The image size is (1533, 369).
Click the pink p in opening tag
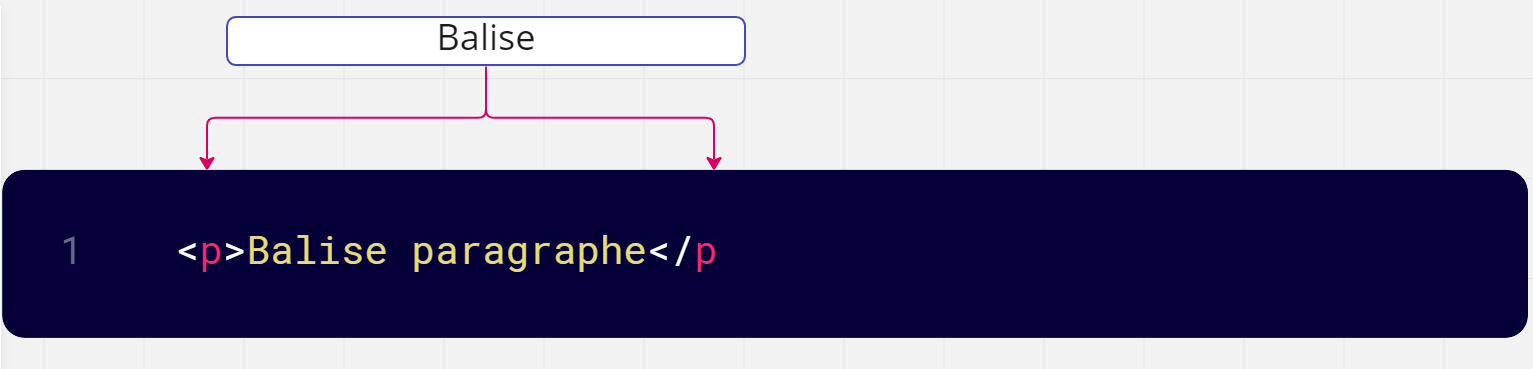tap(211, 254)
